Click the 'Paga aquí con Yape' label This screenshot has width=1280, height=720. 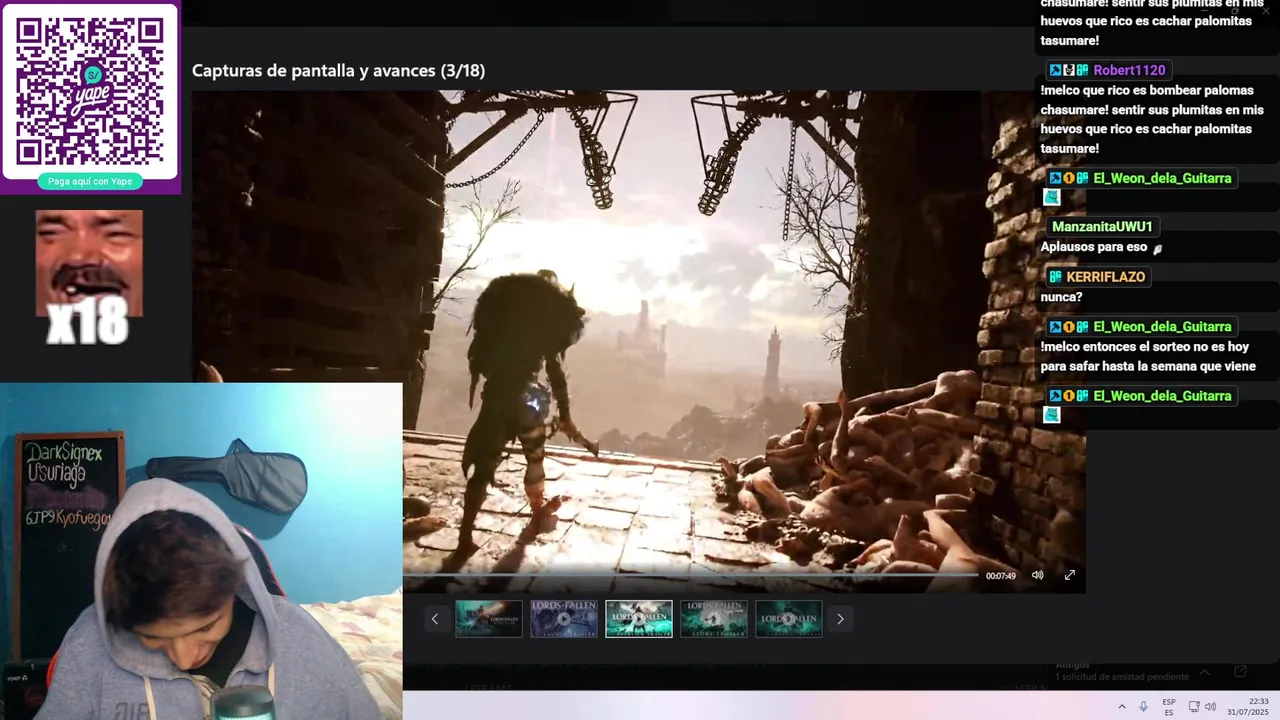(x=90, y=181)
